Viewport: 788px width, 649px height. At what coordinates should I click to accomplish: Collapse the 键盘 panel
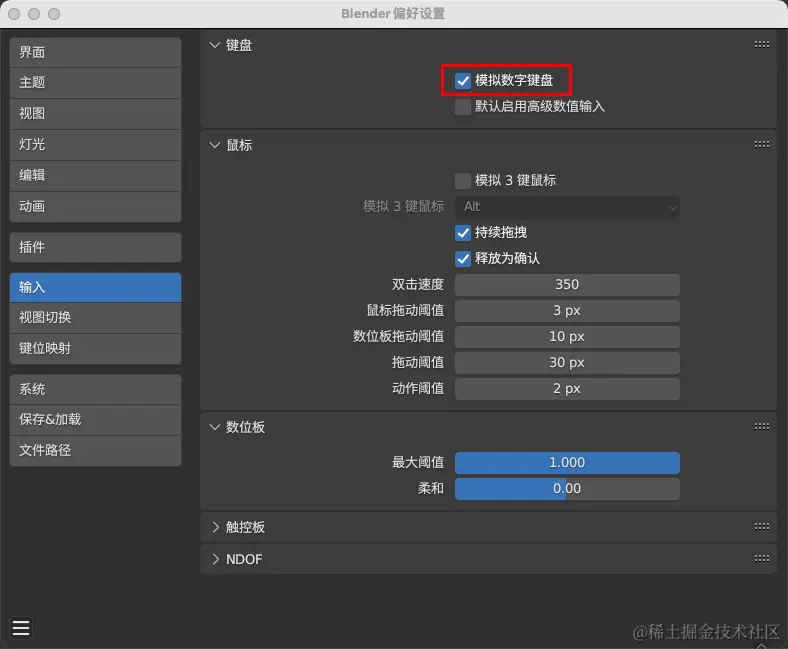[x=215, y=45]
